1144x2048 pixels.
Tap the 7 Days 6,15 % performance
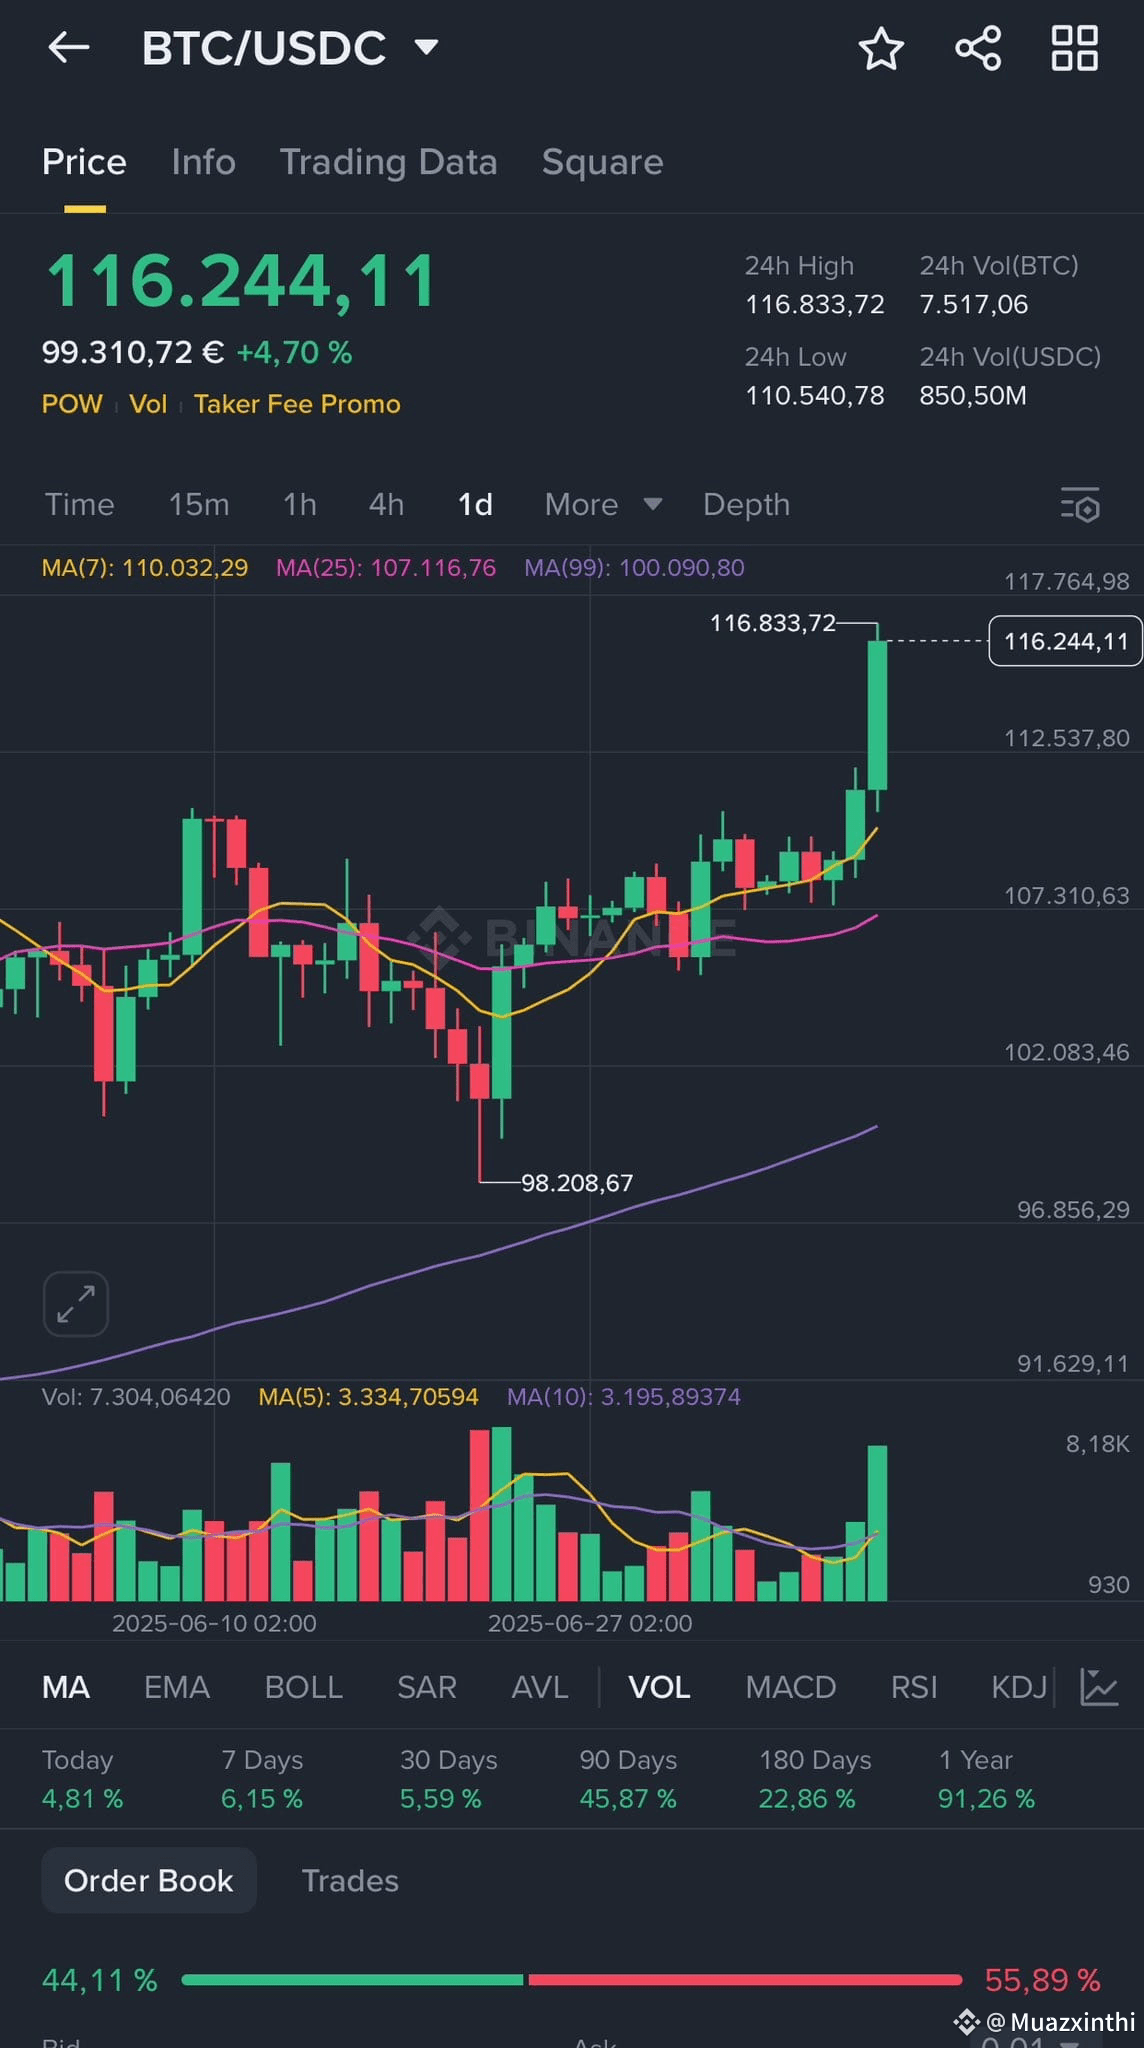tap(262, 1779)
